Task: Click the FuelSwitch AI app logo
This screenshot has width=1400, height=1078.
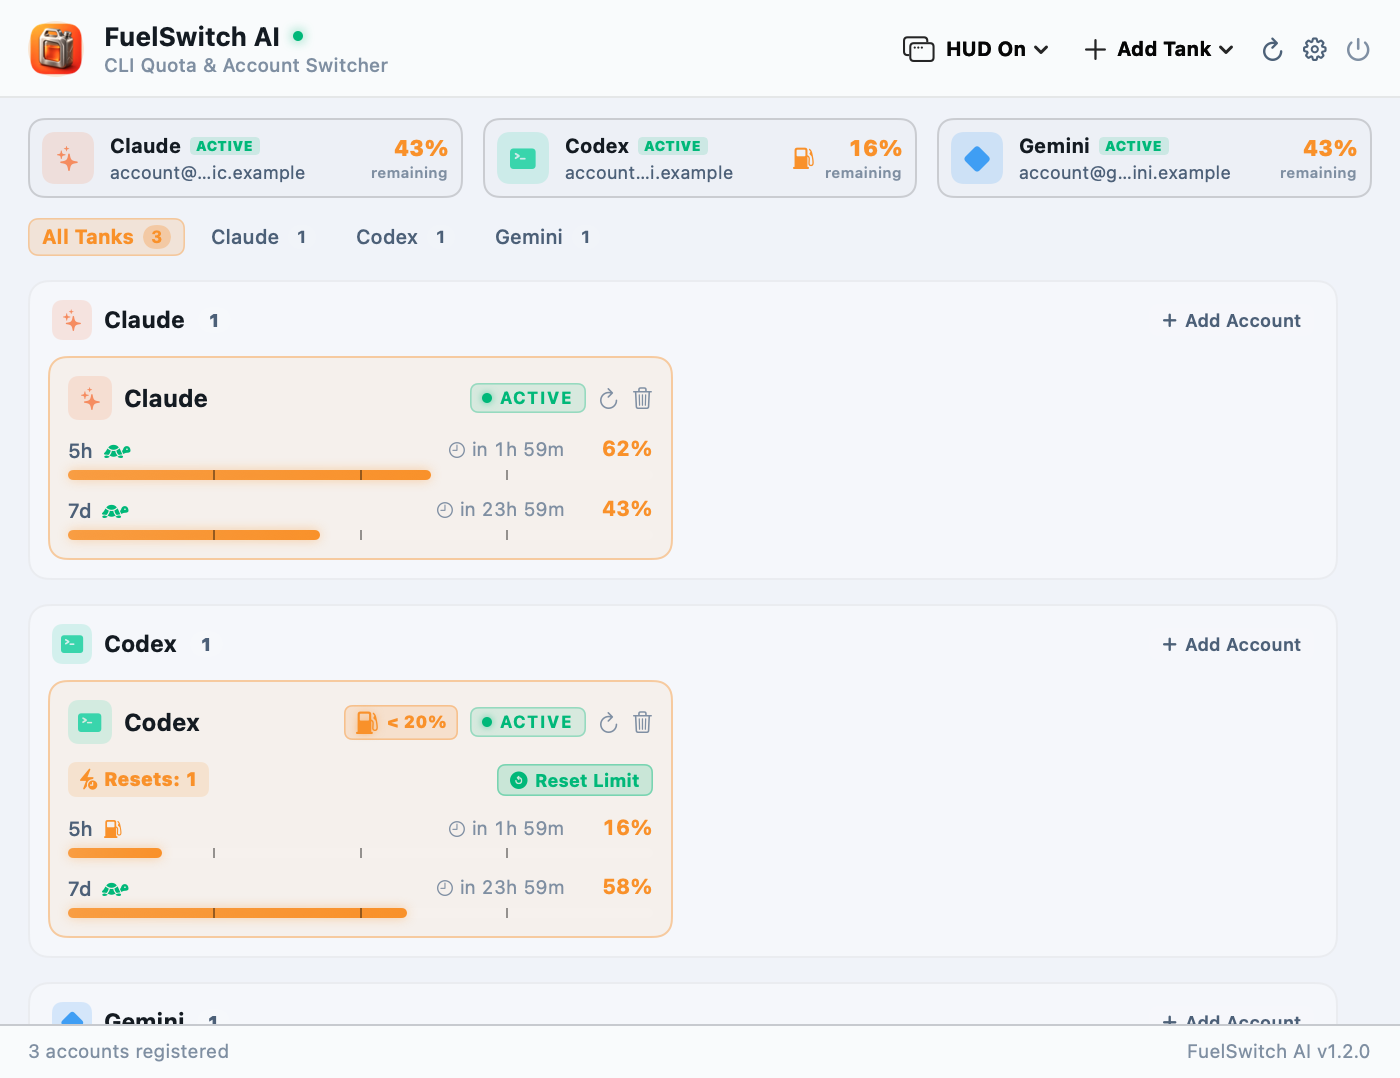Action: coord(56,49)
